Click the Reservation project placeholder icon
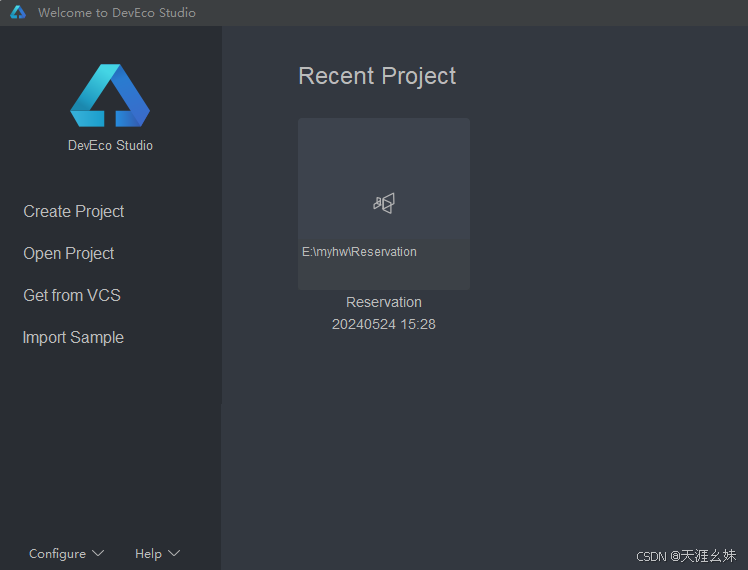 [384, 203]
